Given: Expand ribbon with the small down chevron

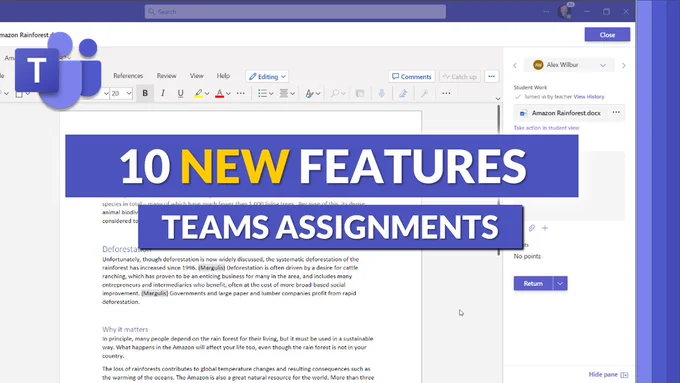Looking at the screenshot, I should pyautogui.click(x=498, y=99).
